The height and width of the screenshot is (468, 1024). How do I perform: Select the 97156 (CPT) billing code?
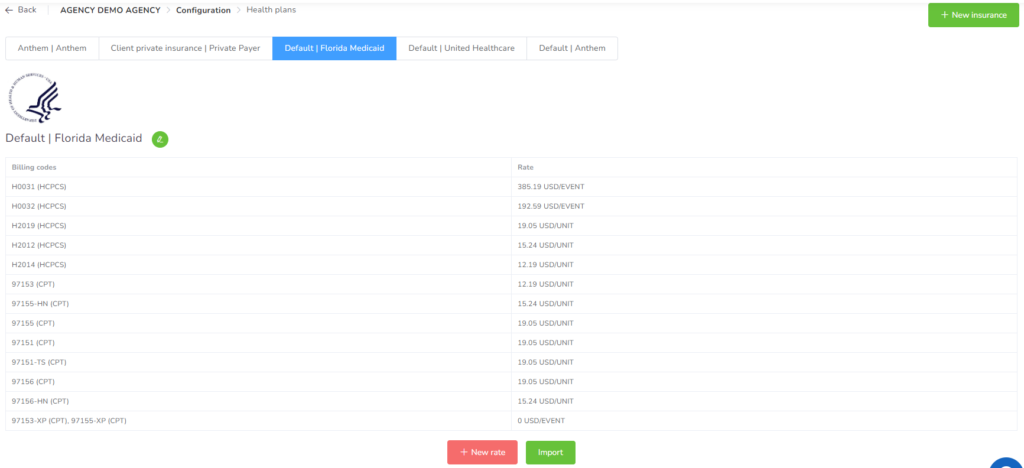pyautogui.click(x=33, y=382)
